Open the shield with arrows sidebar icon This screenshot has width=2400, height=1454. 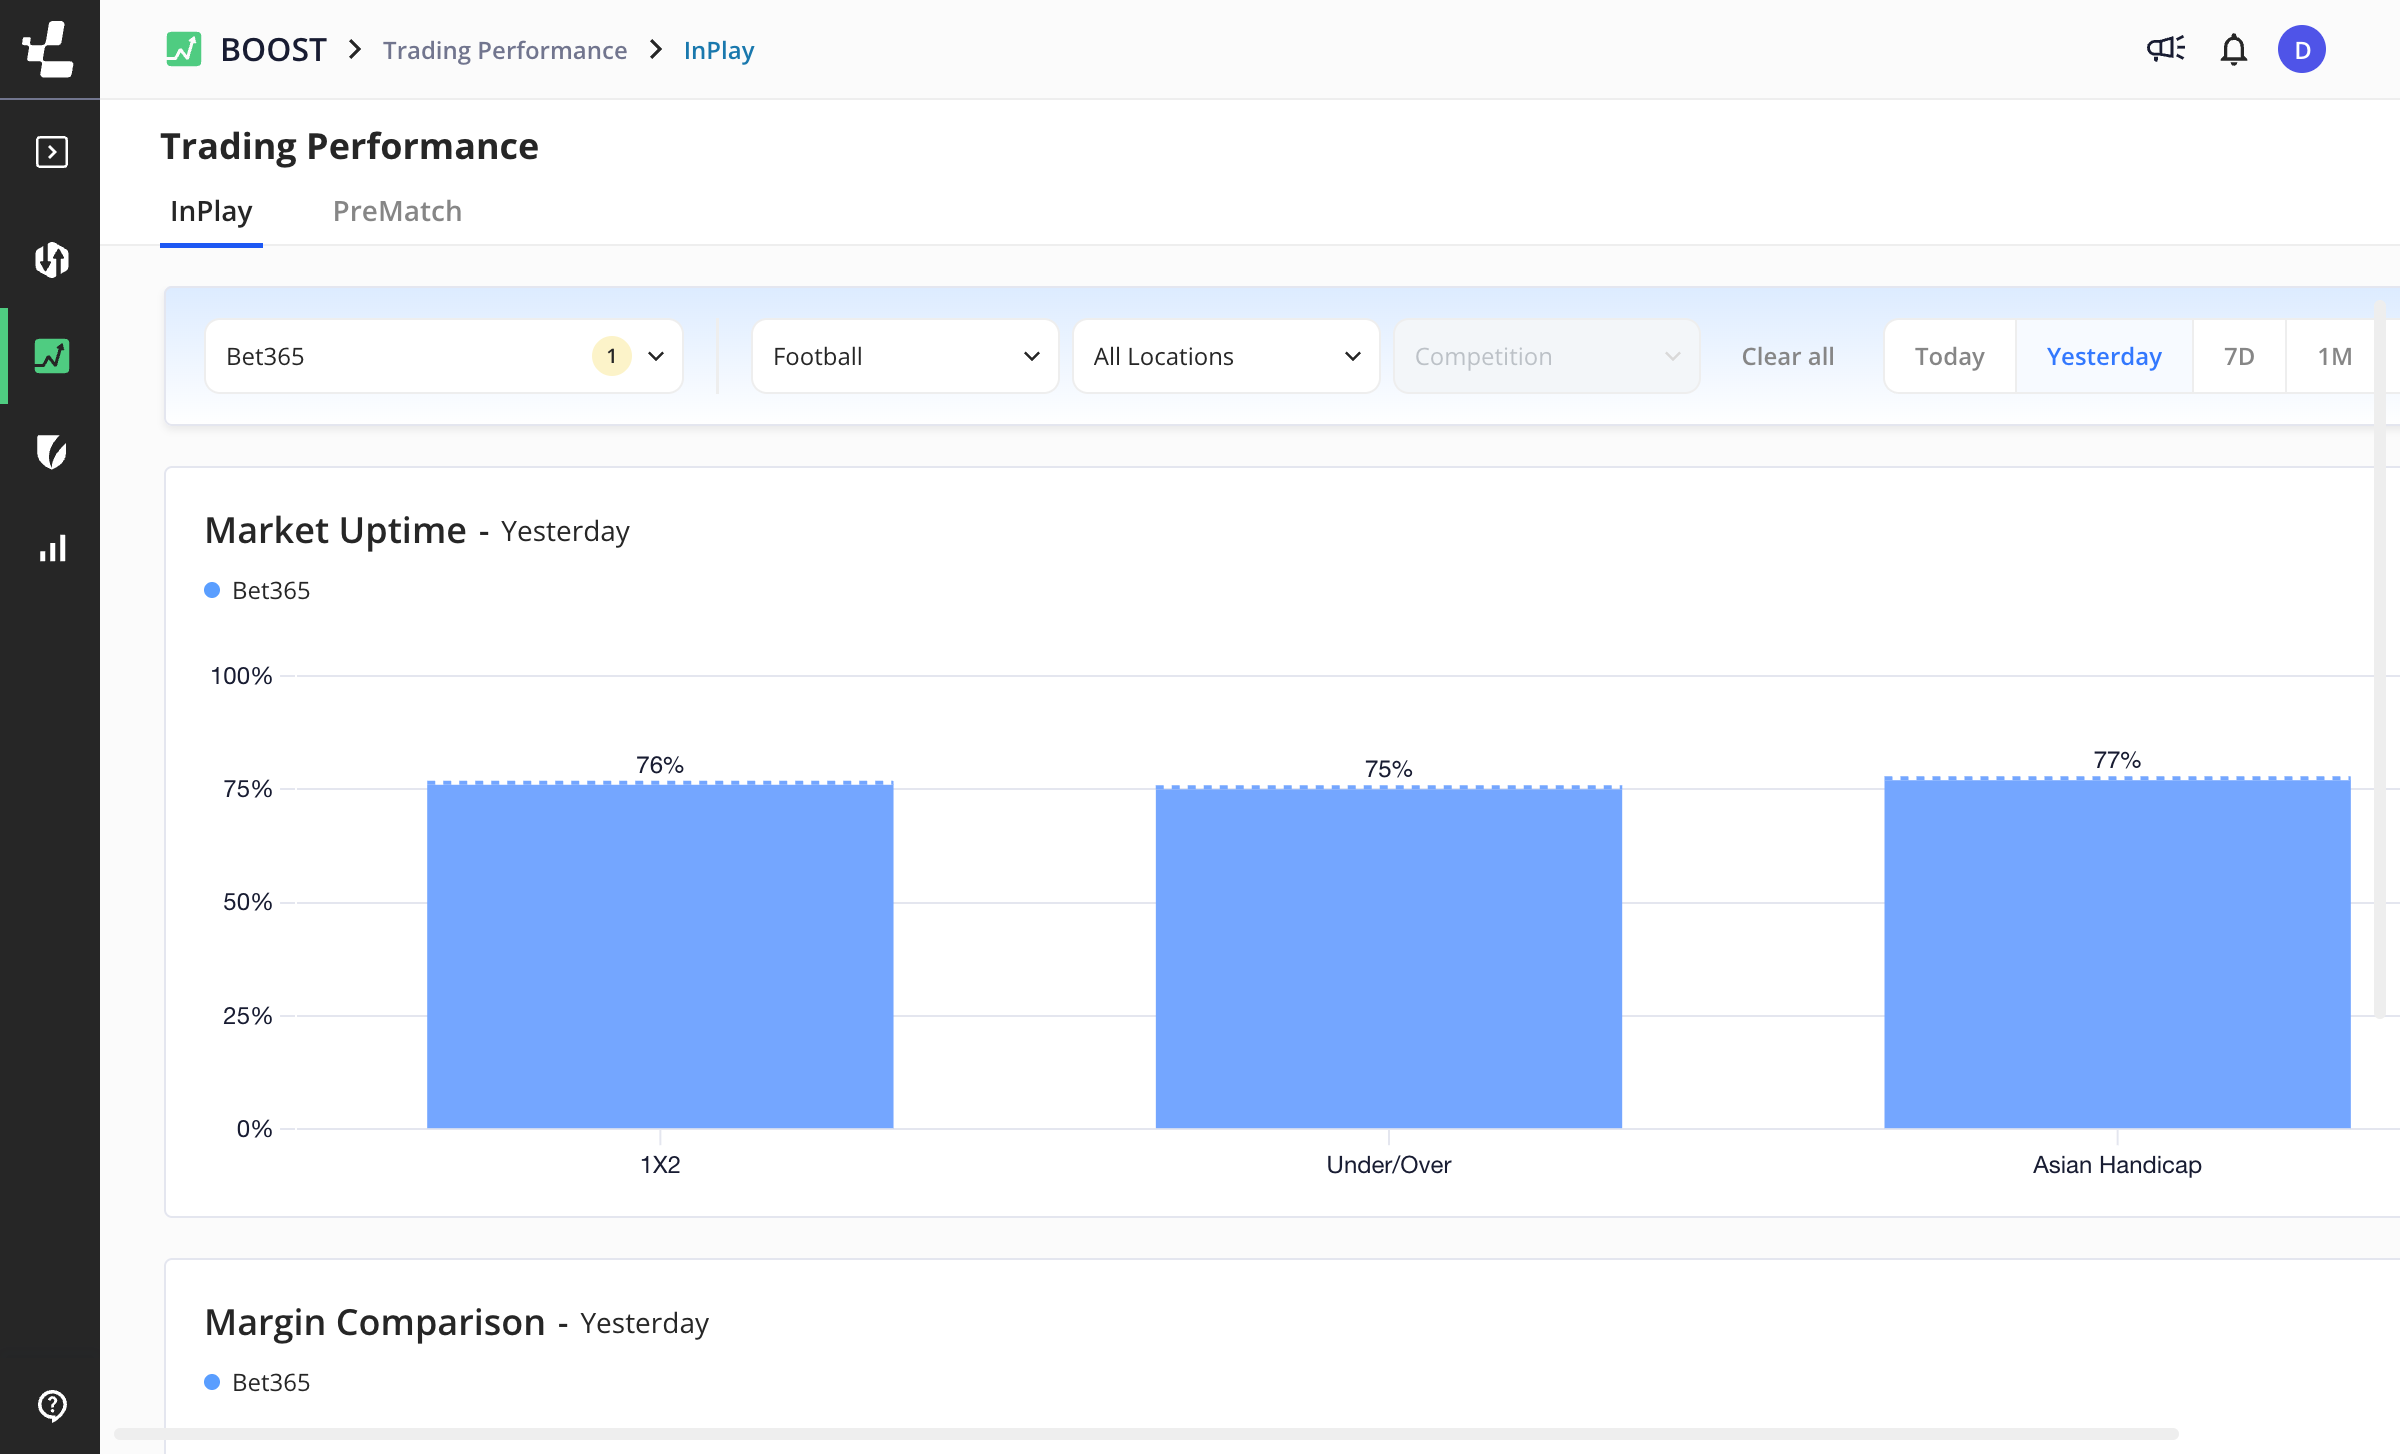51,260
